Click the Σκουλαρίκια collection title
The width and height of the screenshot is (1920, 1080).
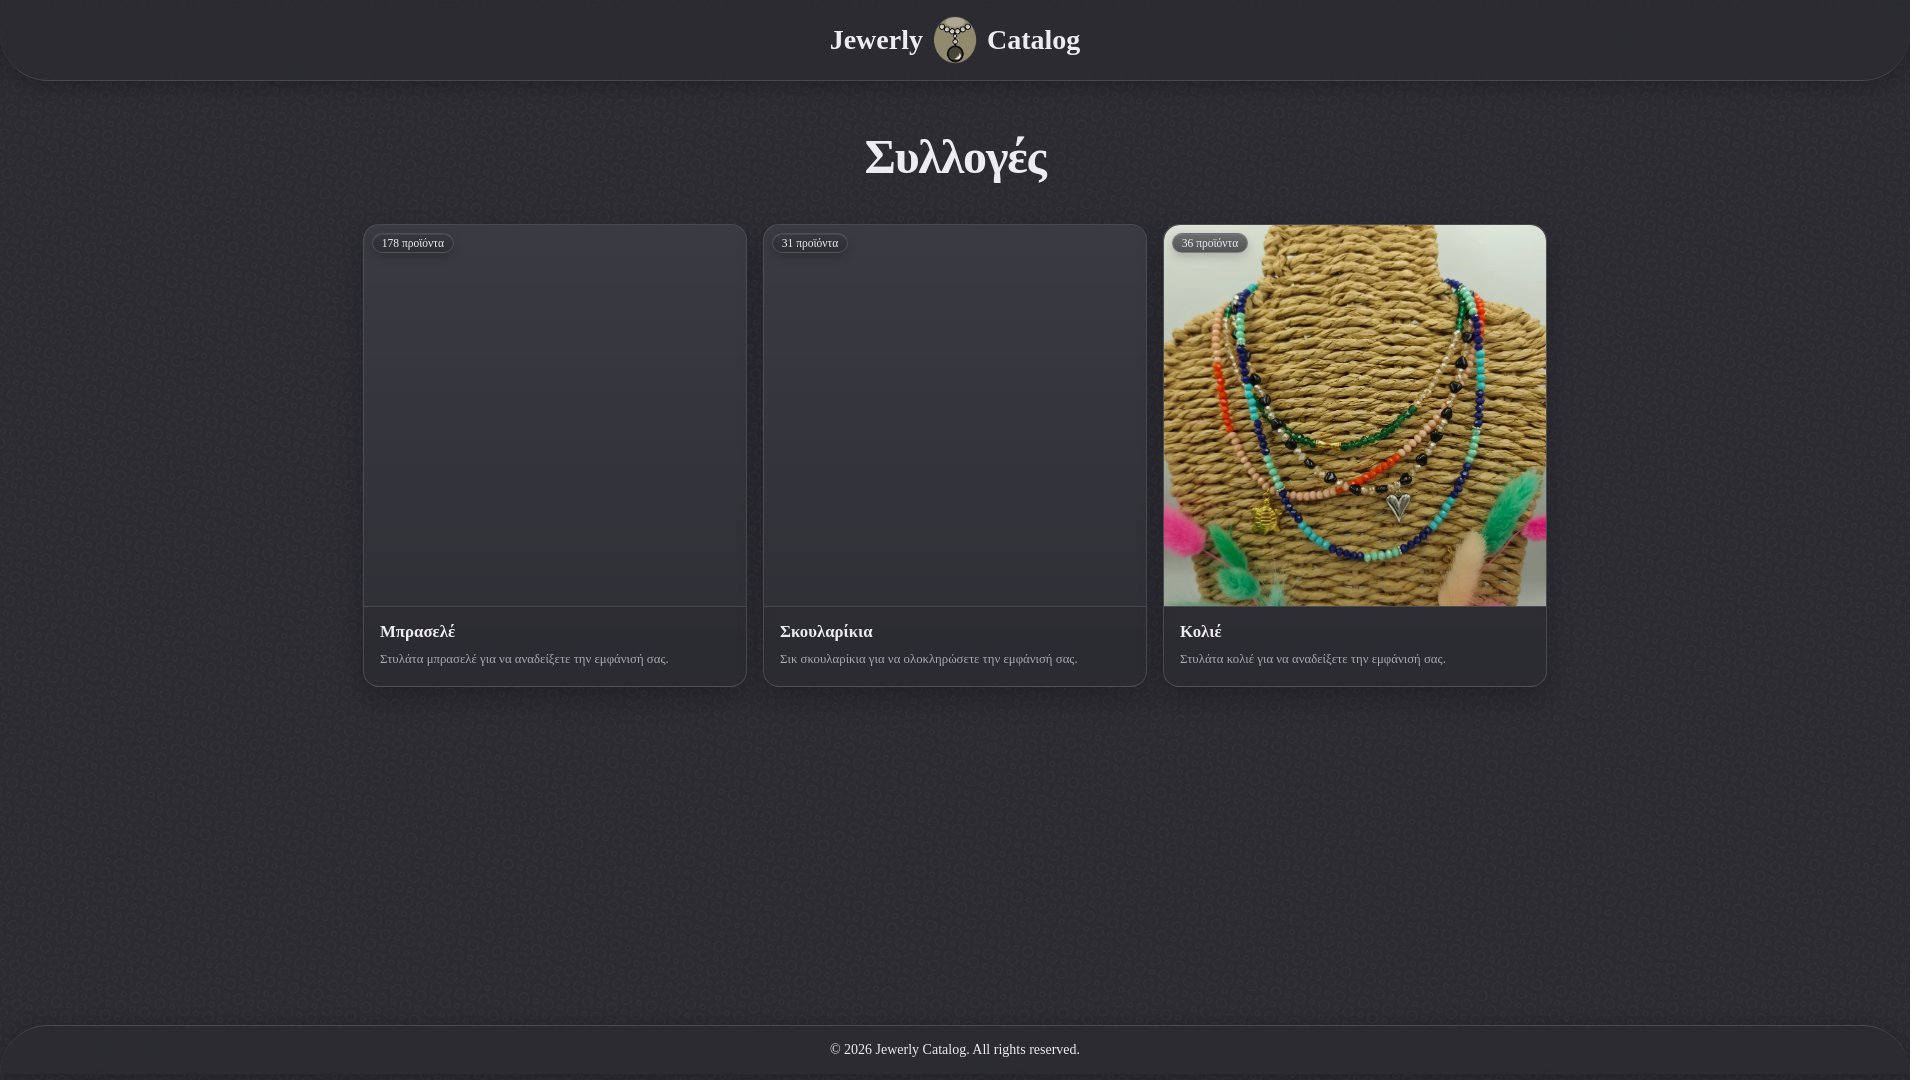[x=826, y=632]
